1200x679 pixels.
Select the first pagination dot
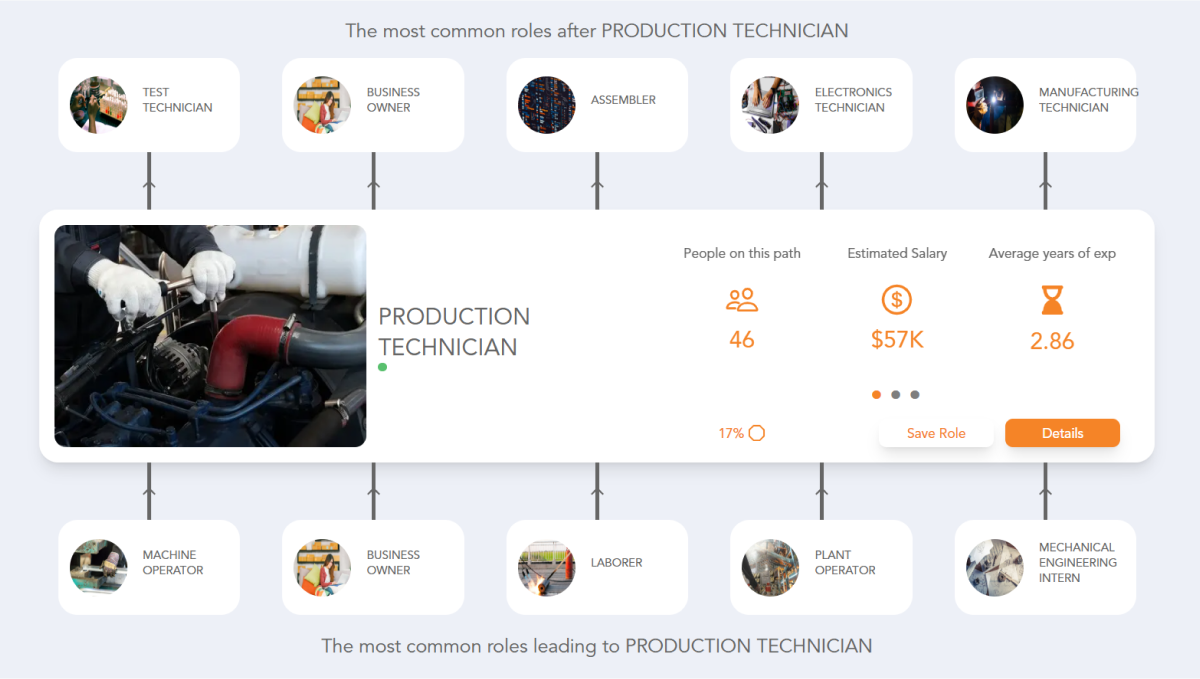[x=876, y=394]
